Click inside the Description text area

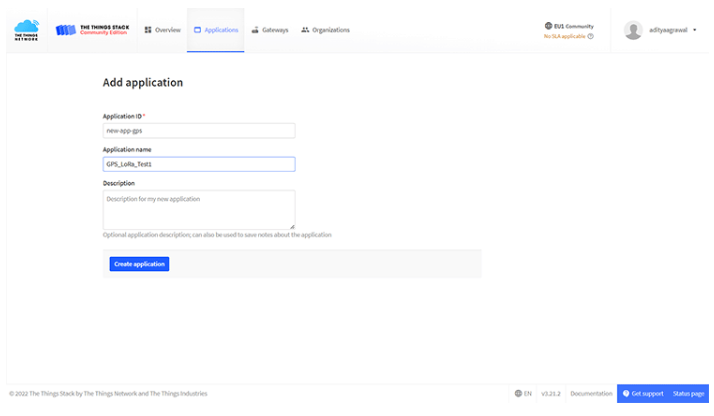click(199, 209)
